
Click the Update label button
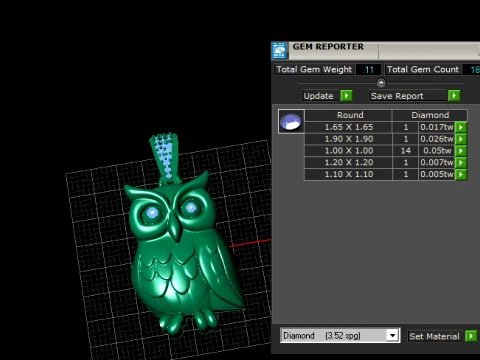[321, 96]
